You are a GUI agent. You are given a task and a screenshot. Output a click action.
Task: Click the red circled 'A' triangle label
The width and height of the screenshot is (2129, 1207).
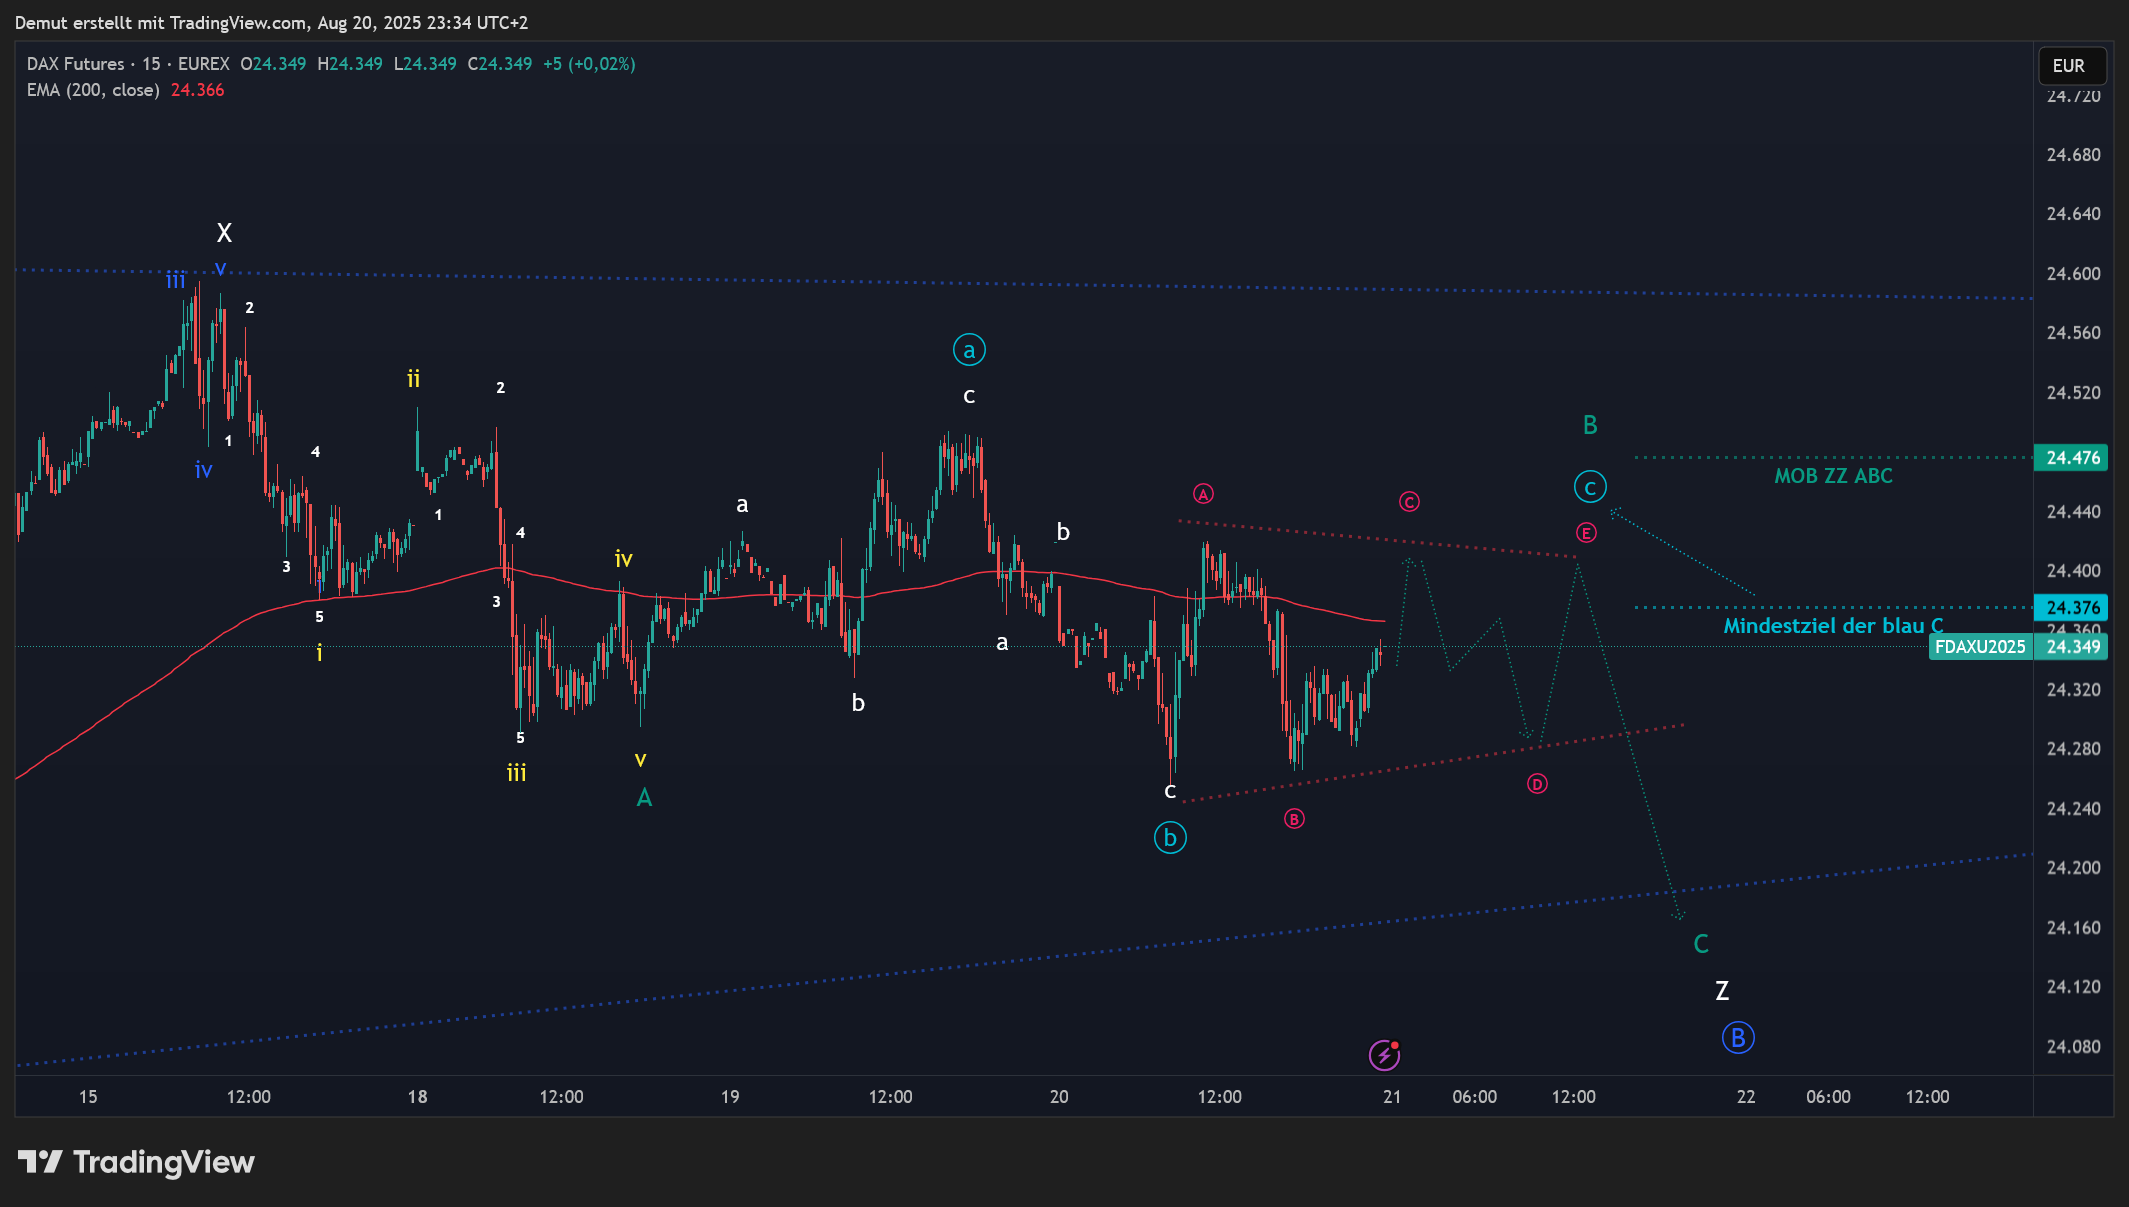coord(1203,494)
